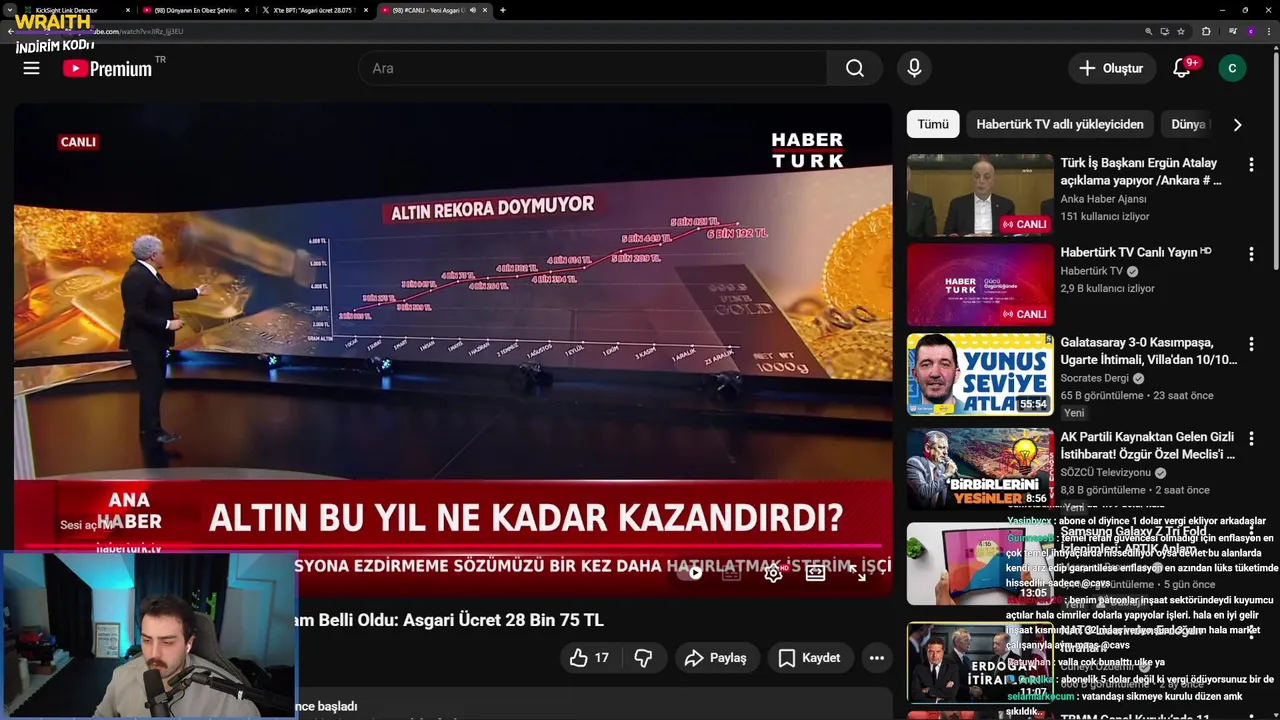This screenshot has width=1280, height=720.
Task: Click the video progress bar
Action: (x=453, y=548)
